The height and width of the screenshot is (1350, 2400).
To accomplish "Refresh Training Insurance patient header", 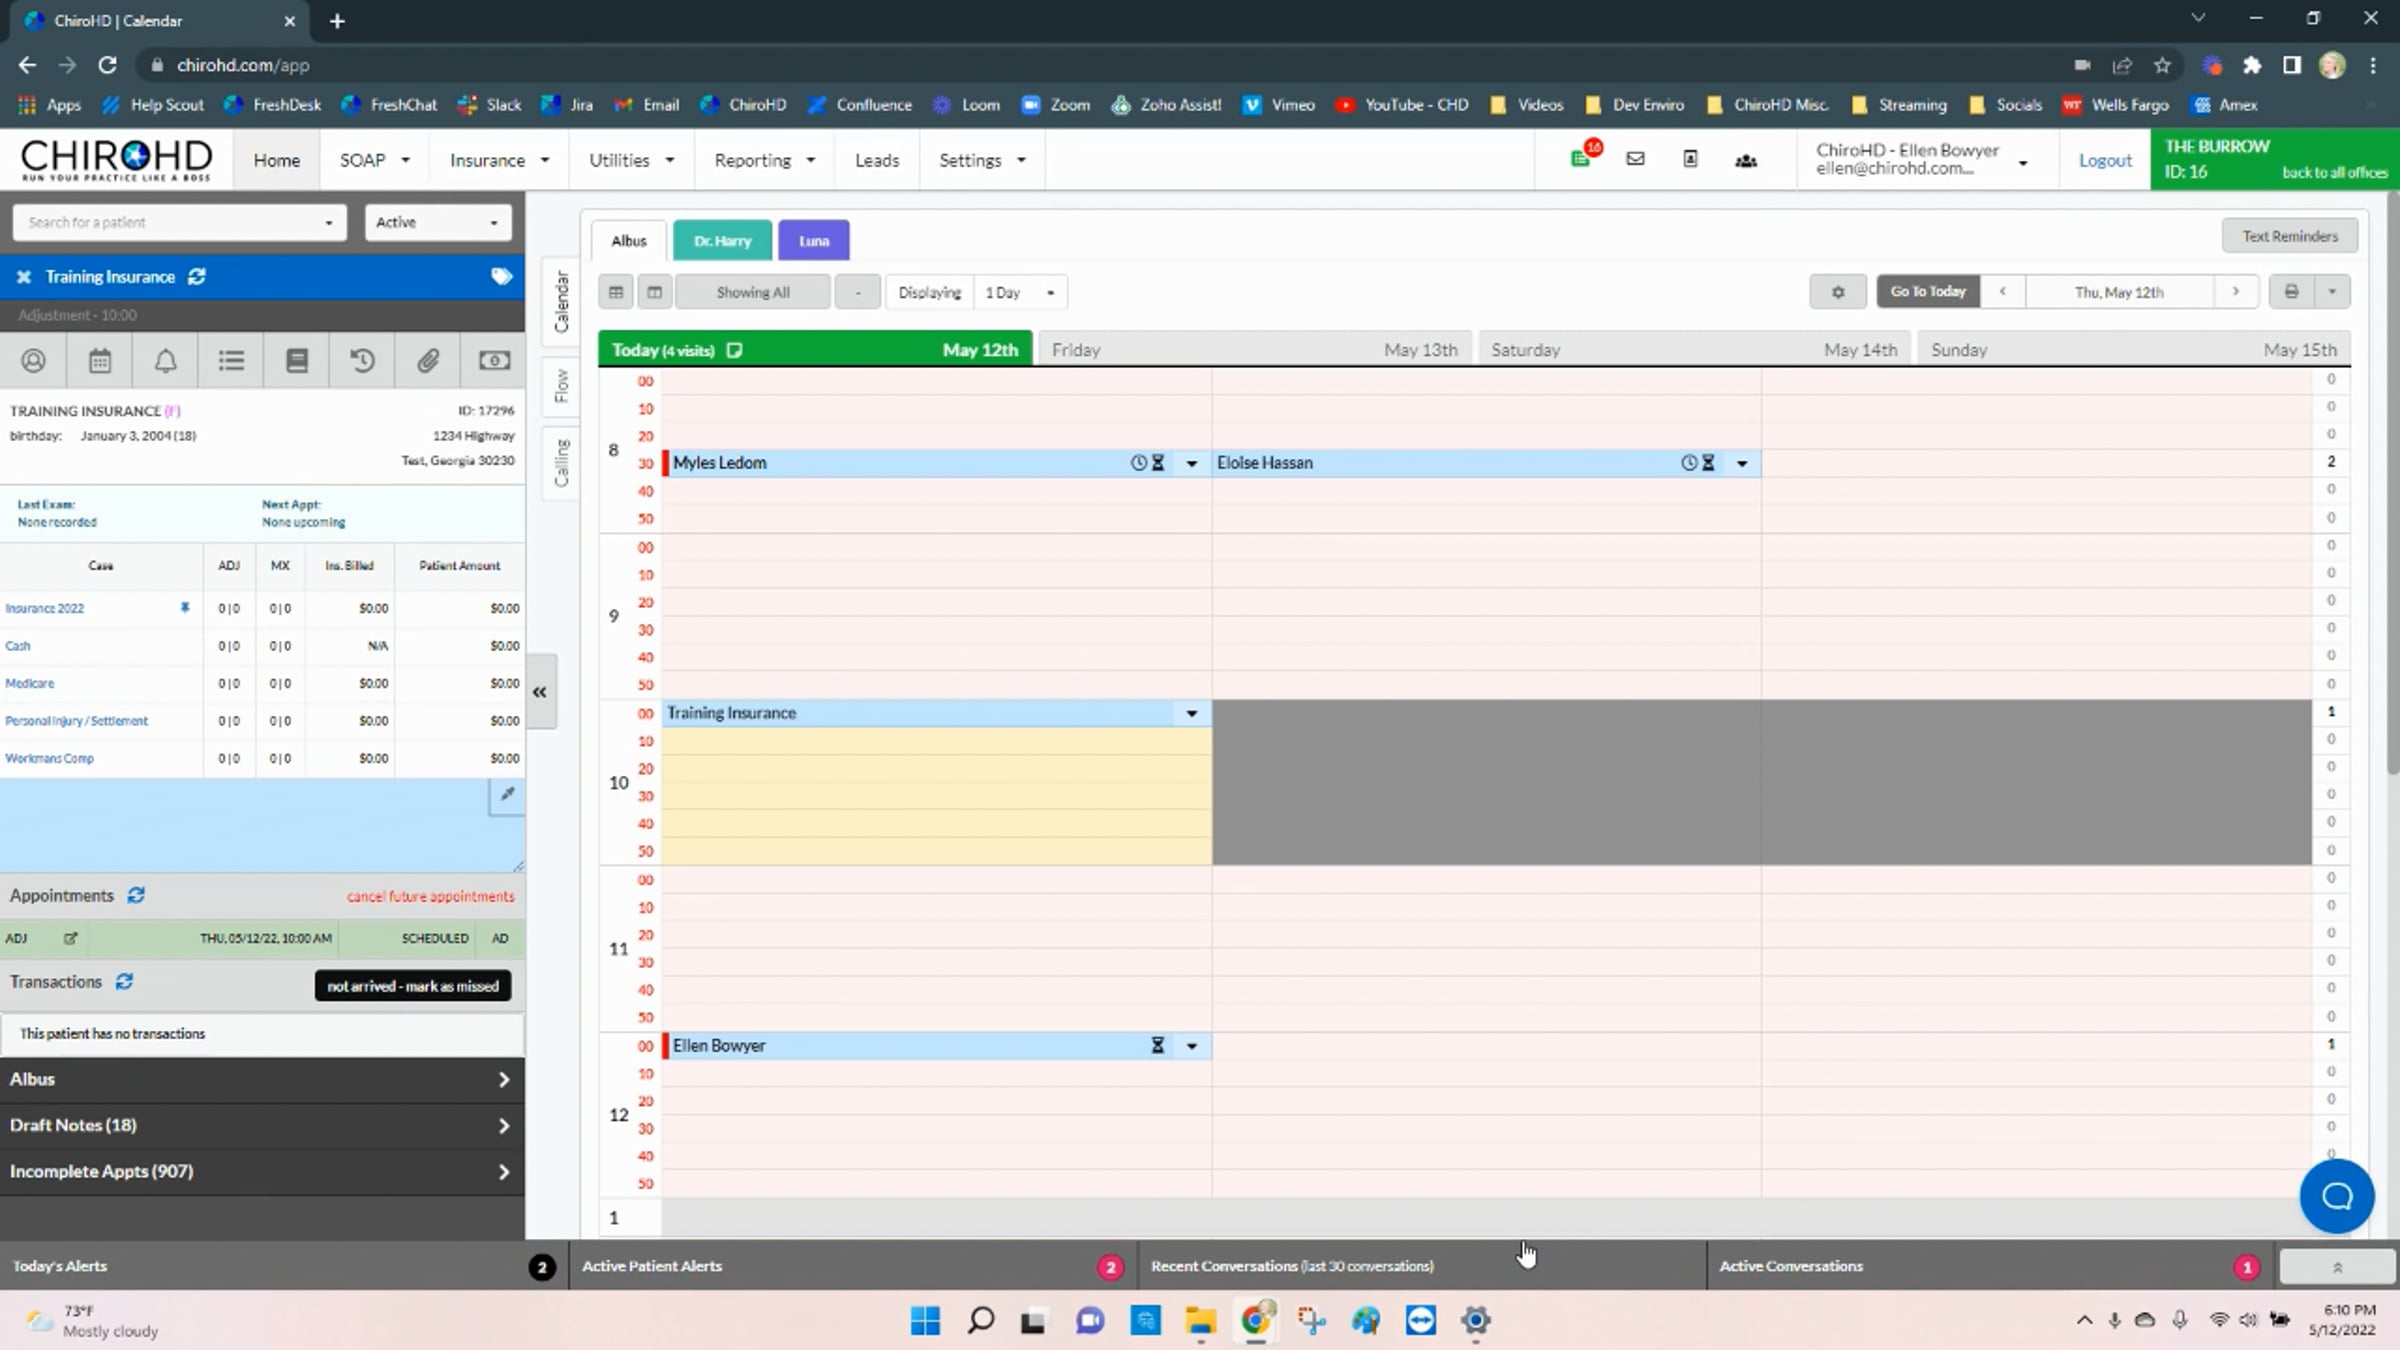I will click(197, 276).
